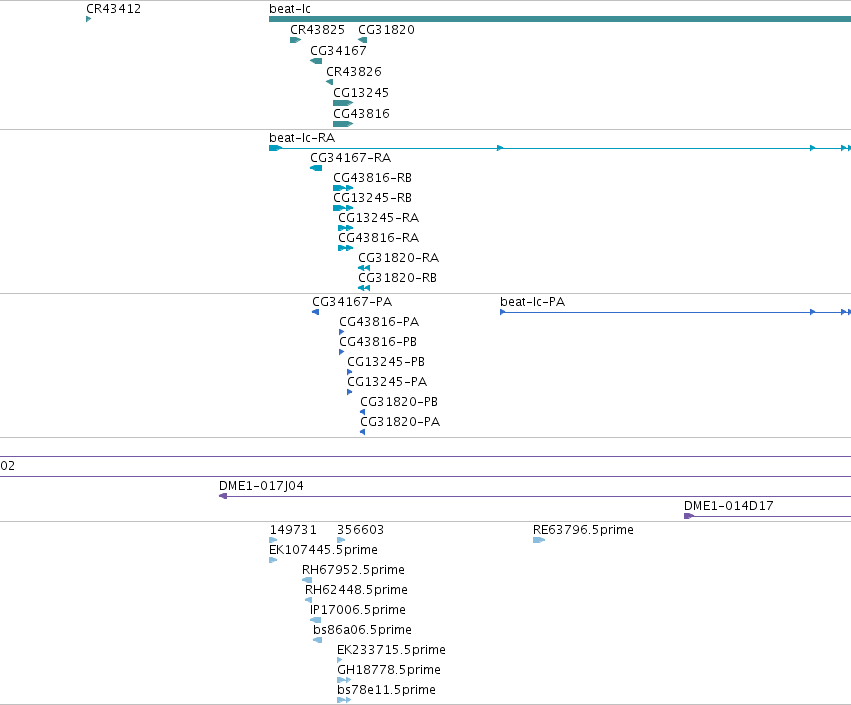Click the DME1-014D17 clone label

(729, 506)
